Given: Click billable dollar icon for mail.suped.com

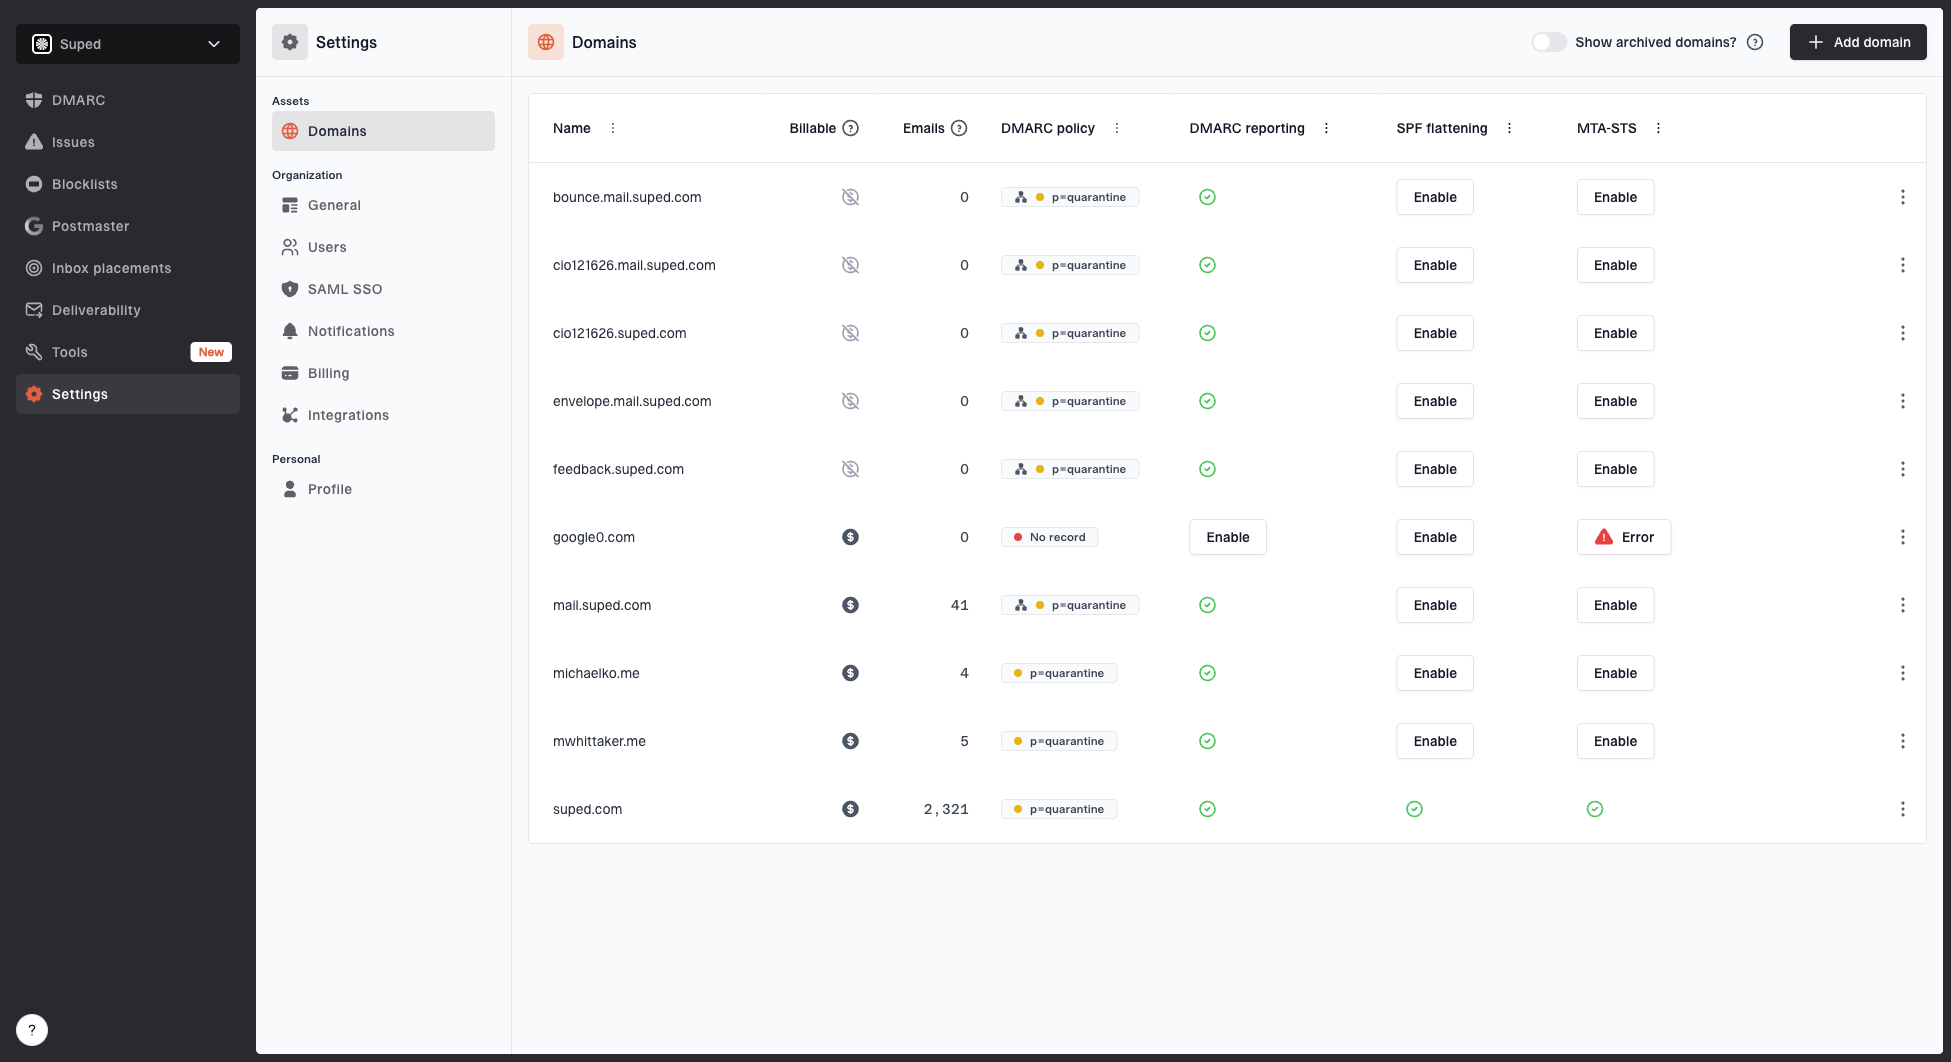Looking at the screenshot, I should [x=851, y=605].
